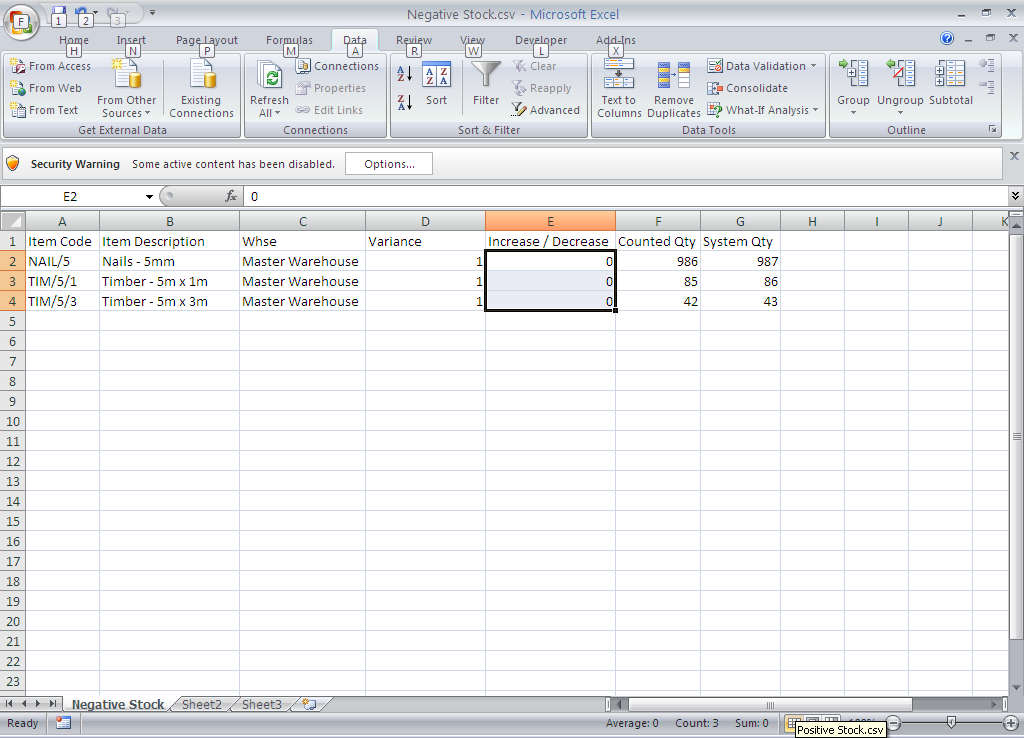Expand the formula bar
1024x738 pixels.
(x=1015, y=197)
